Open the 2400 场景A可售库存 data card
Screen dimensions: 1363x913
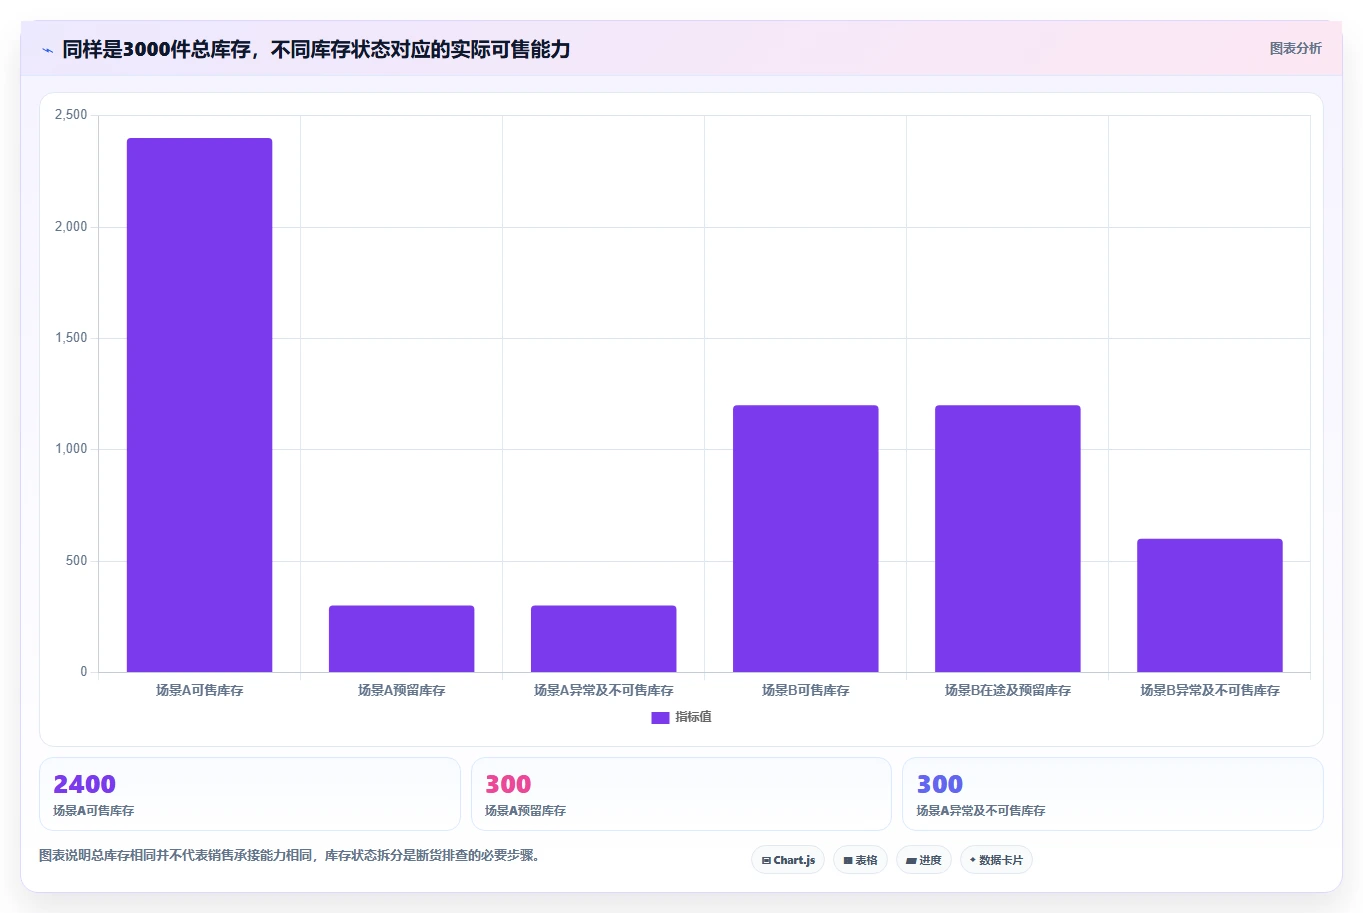(x=249, y=794)
